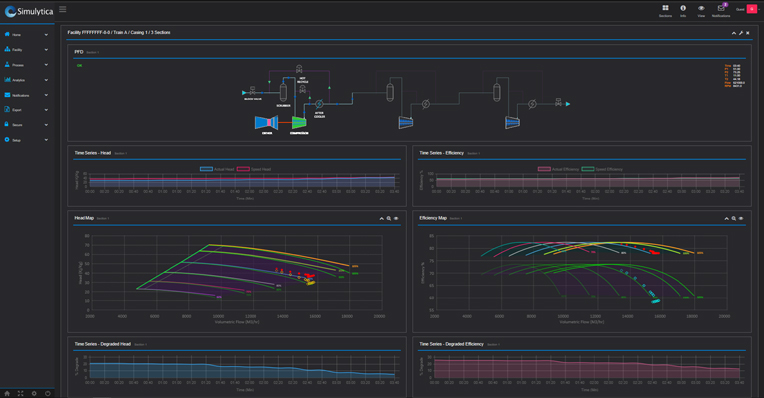The height and width of the screenshot is (398, 764).
Task: Click the Analytics chart icon in sidebar
Action: pyautogui.click(x=7, y=79)
